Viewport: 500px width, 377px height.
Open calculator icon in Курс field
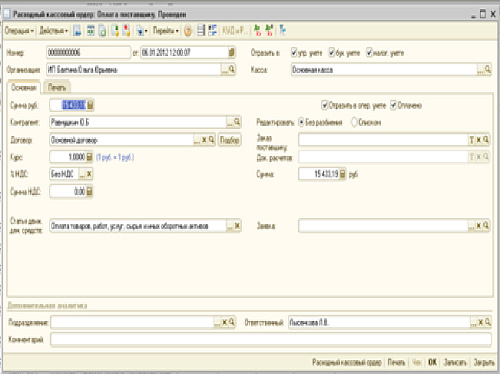(x=89, y=157)
